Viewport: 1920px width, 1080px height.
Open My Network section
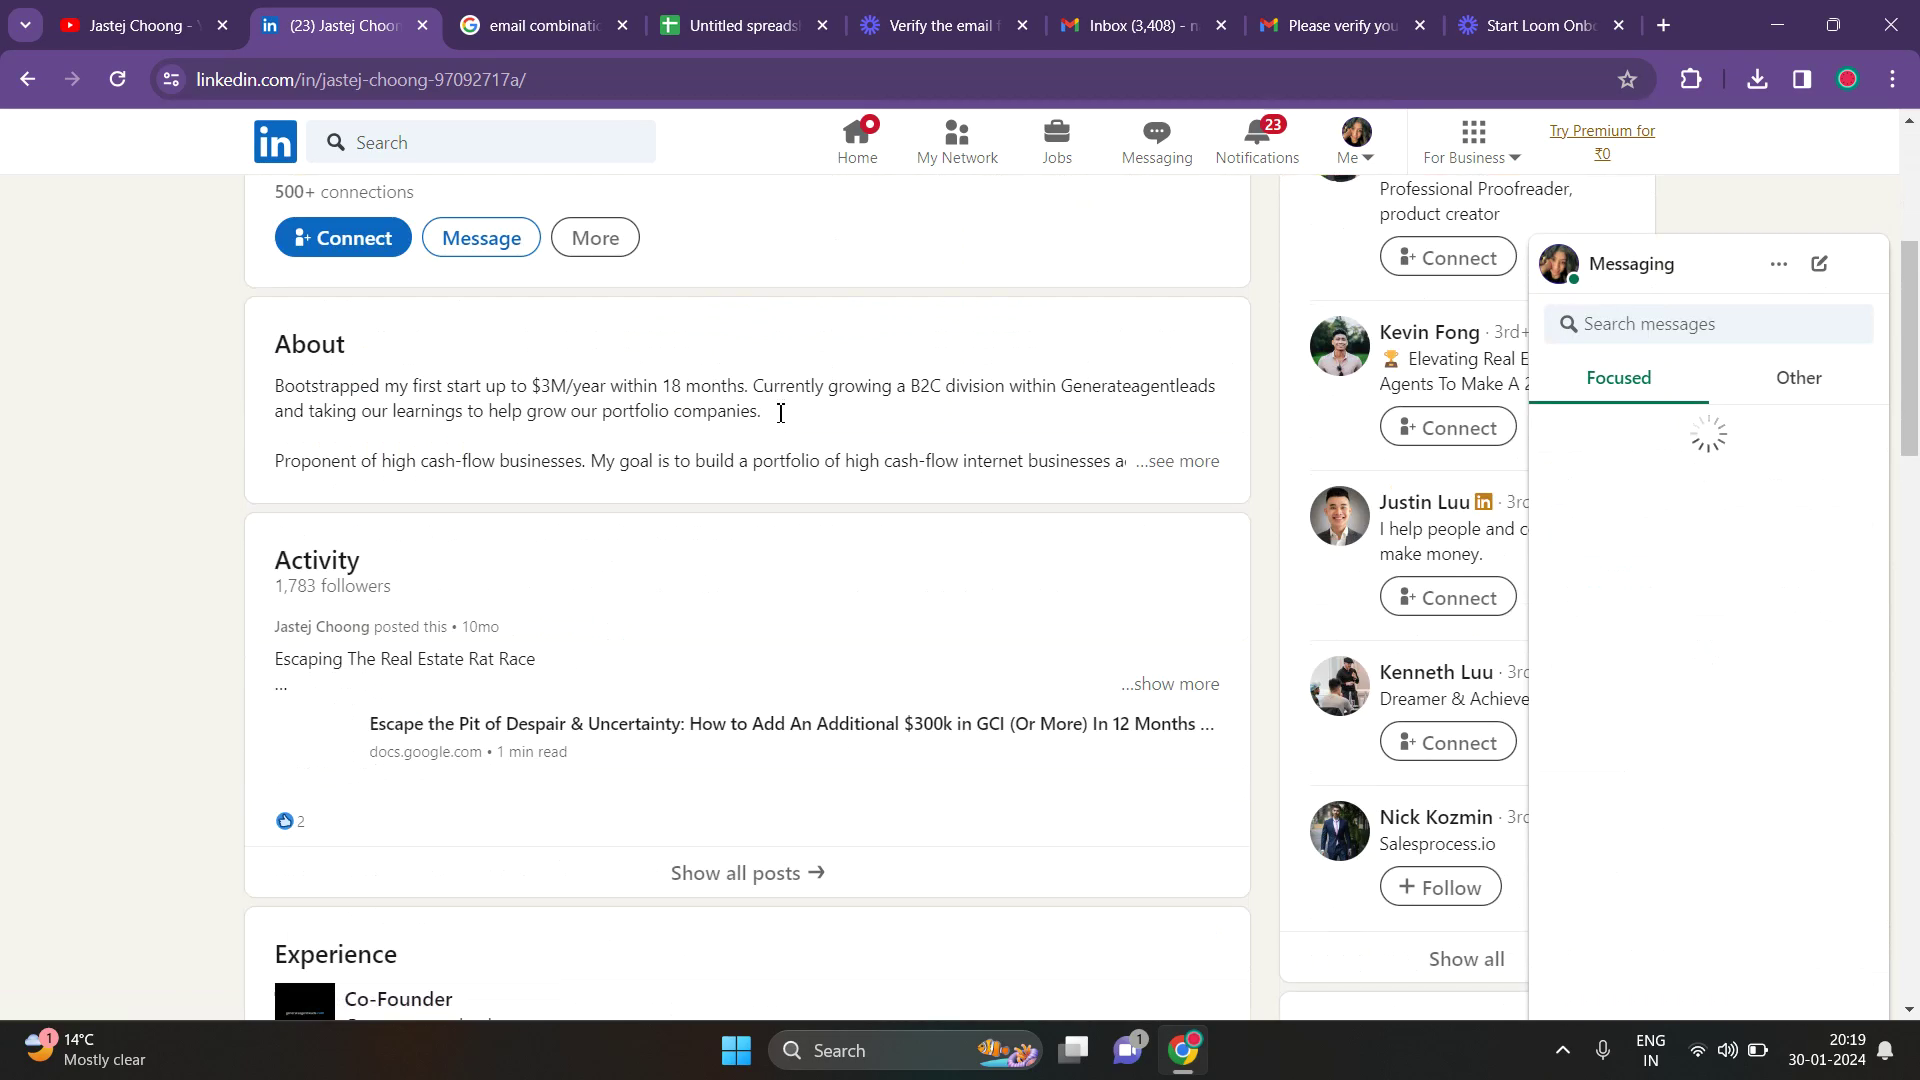pos(957,141)
